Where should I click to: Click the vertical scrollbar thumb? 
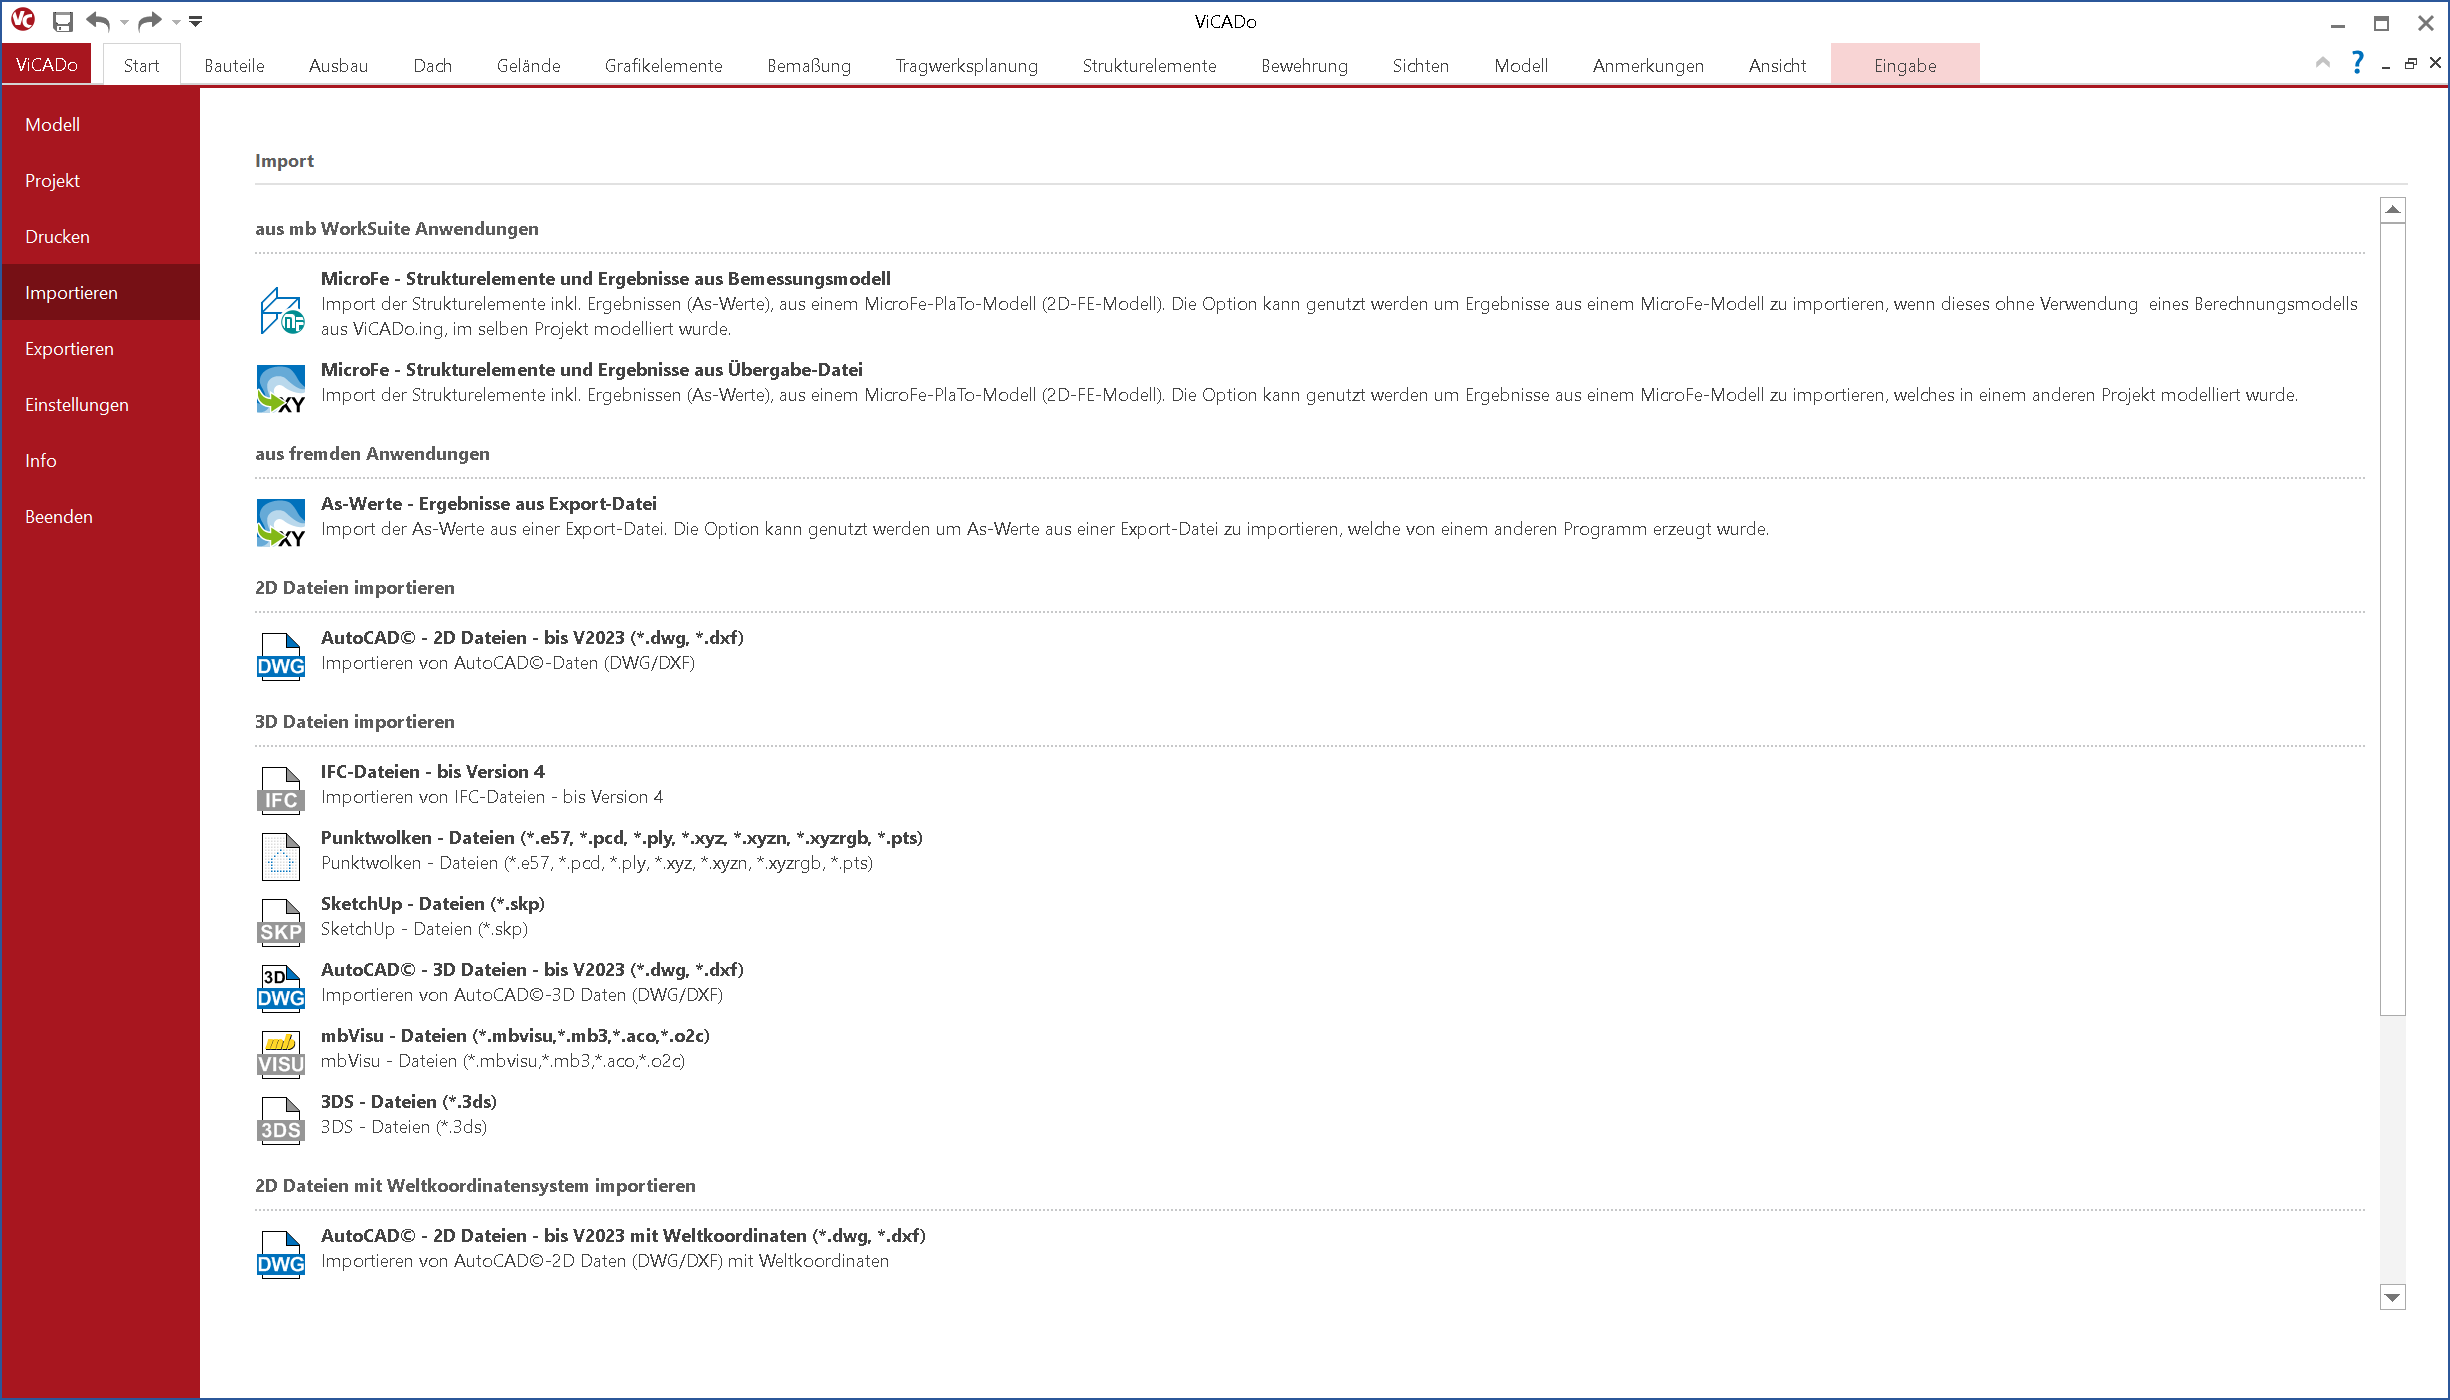click(2392, 619)
